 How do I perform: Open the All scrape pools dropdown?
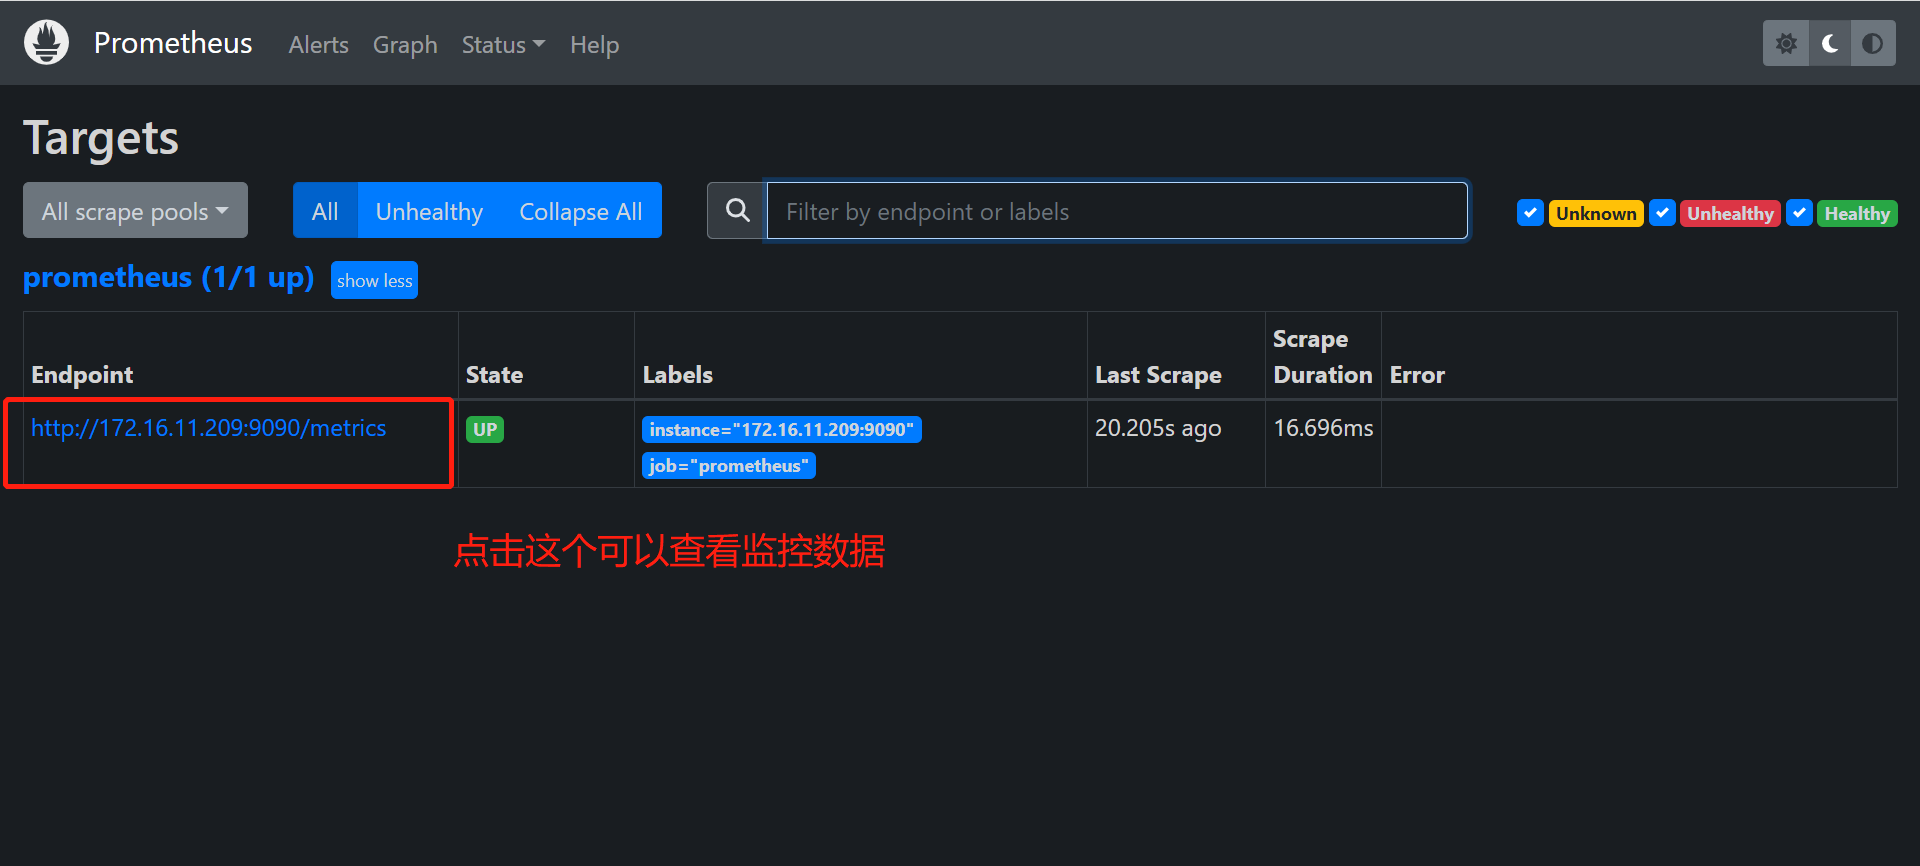135,211
